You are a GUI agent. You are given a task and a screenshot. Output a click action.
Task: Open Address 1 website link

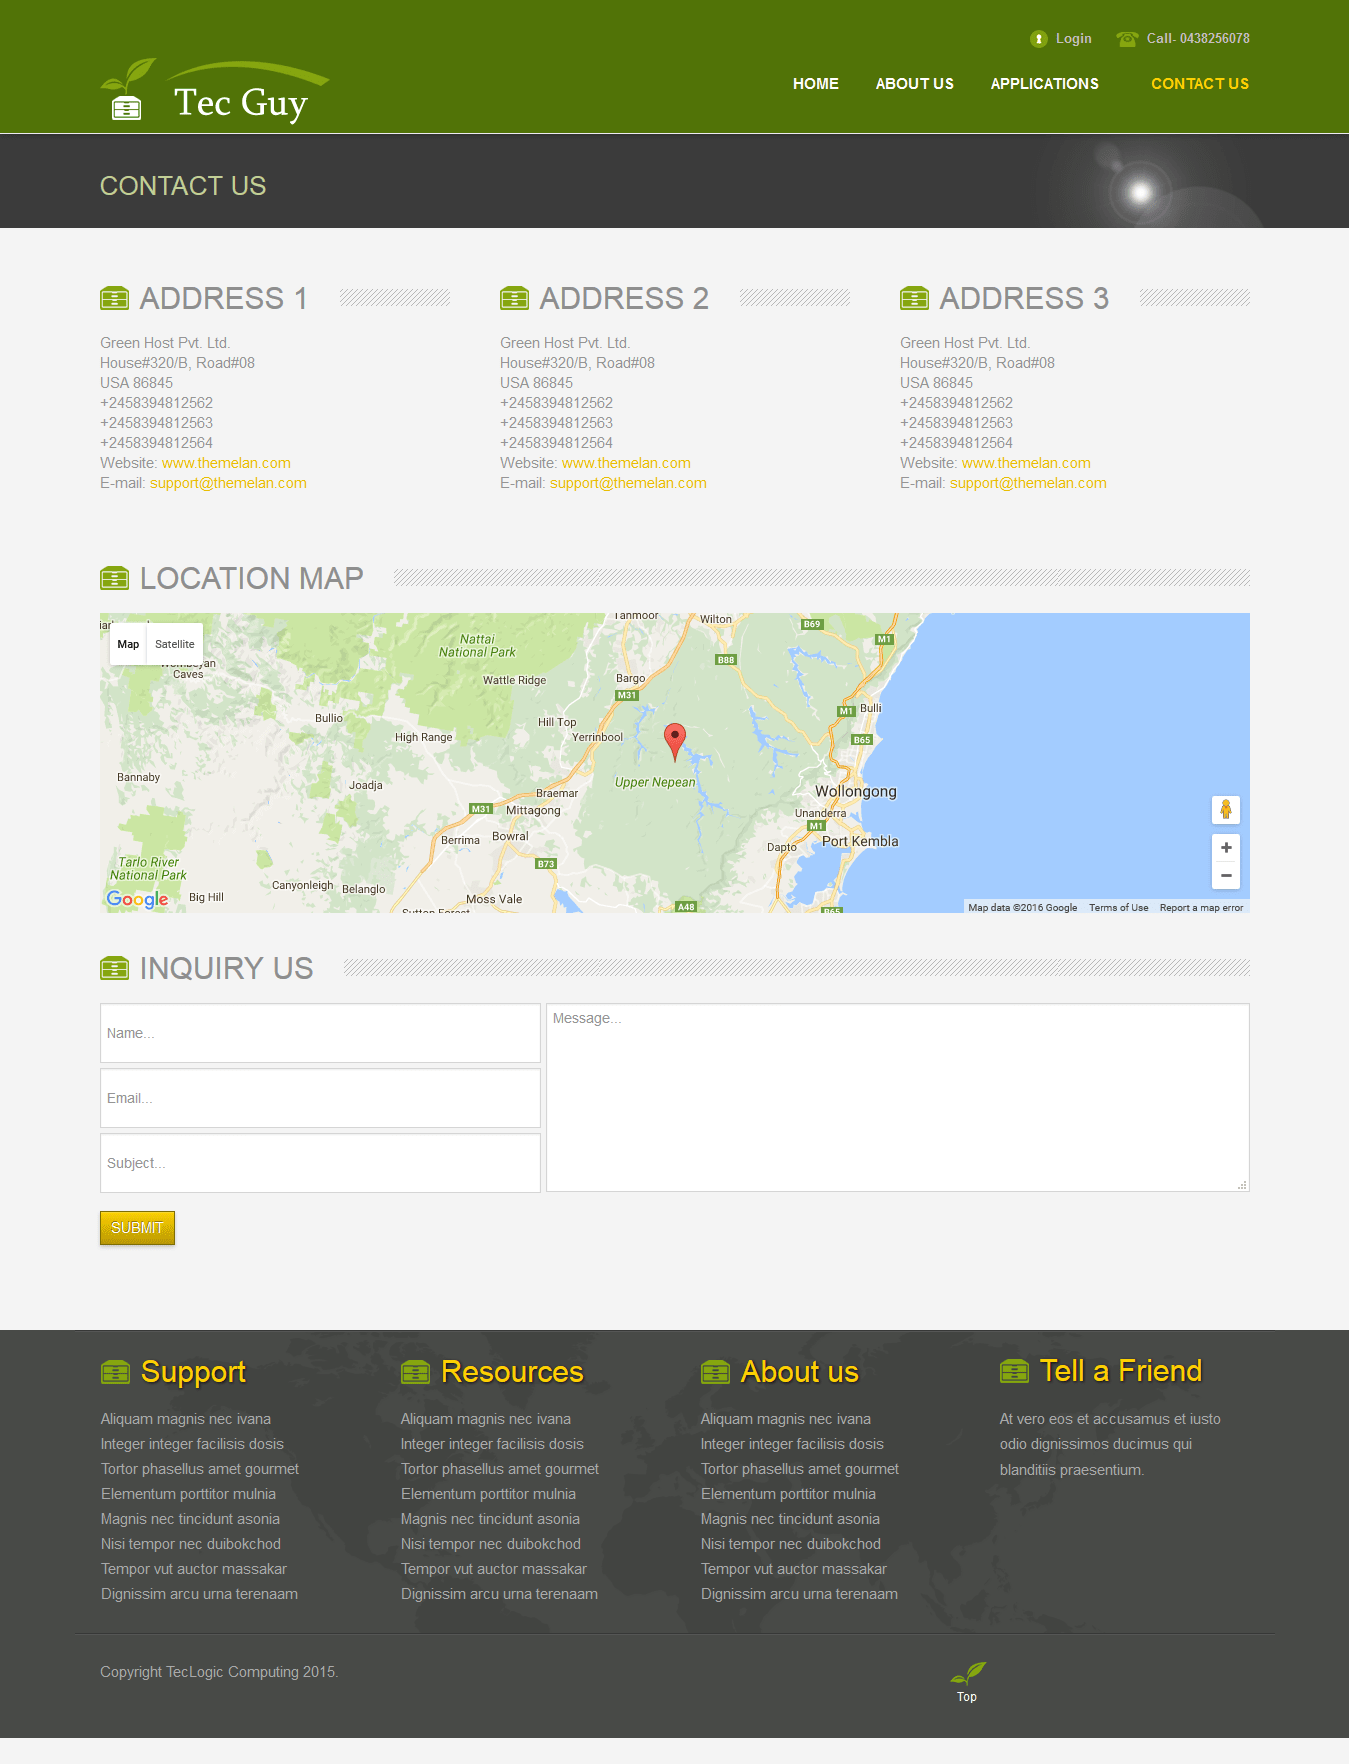(x=226, y=463)
